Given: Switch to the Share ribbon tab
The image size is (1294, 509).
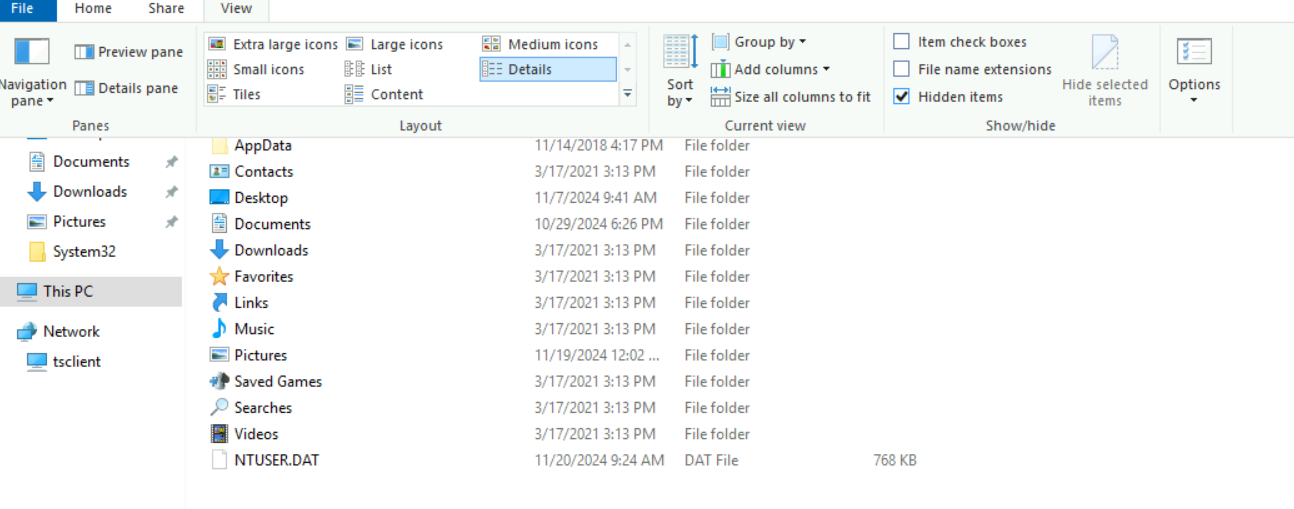Looking at the screenshot, I should click(166, 9).
